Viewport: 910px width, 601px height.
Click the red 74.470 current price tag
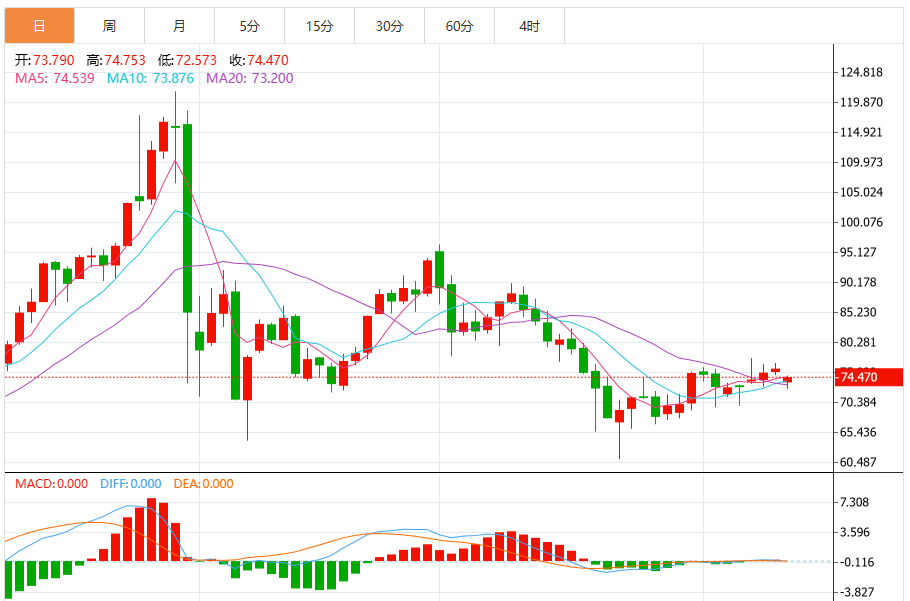pyautogui.click(x=868, y=377)
